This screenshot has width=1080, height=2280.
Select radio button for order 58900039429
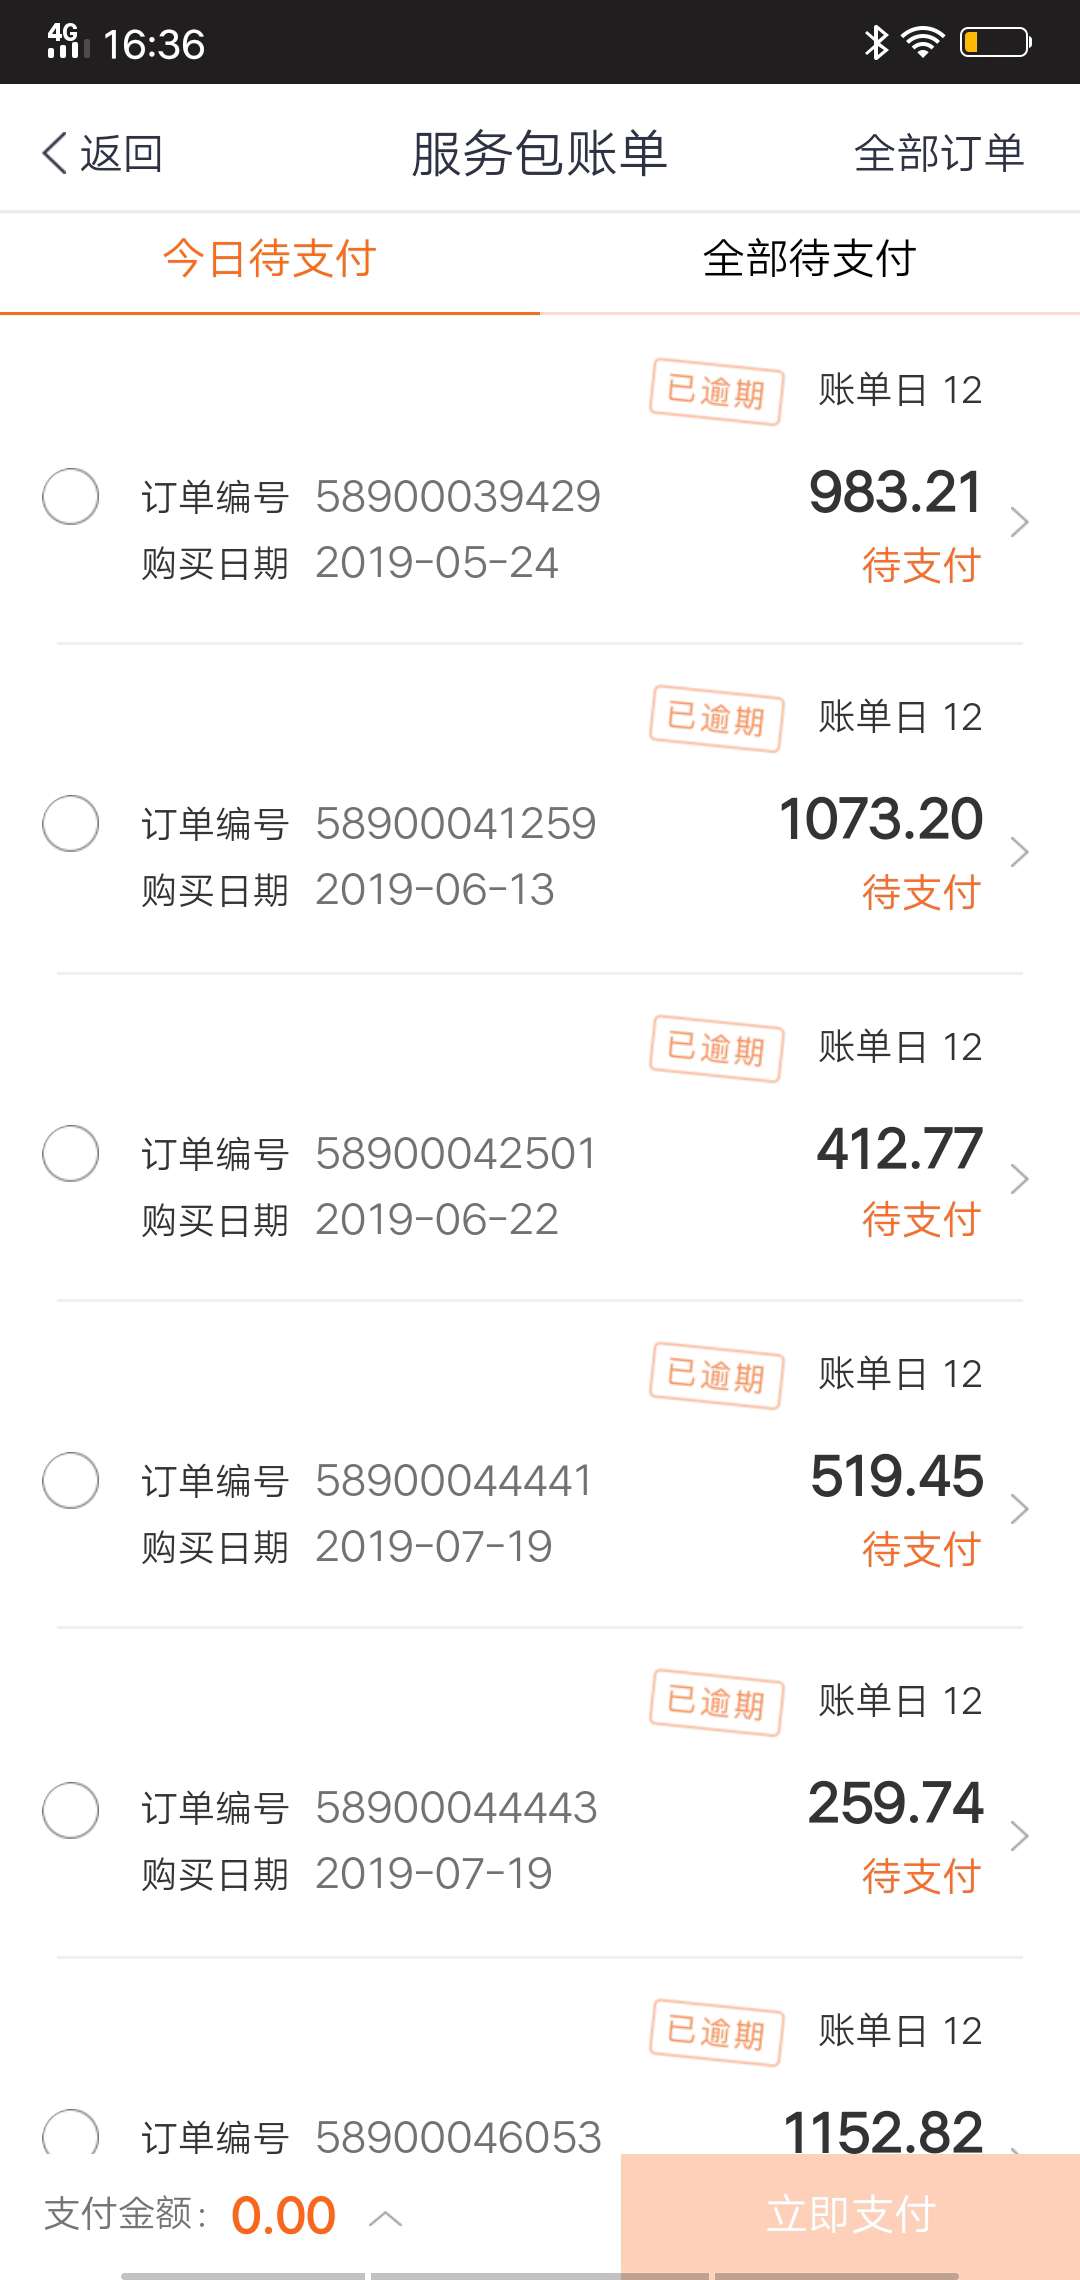coord(70,496)
